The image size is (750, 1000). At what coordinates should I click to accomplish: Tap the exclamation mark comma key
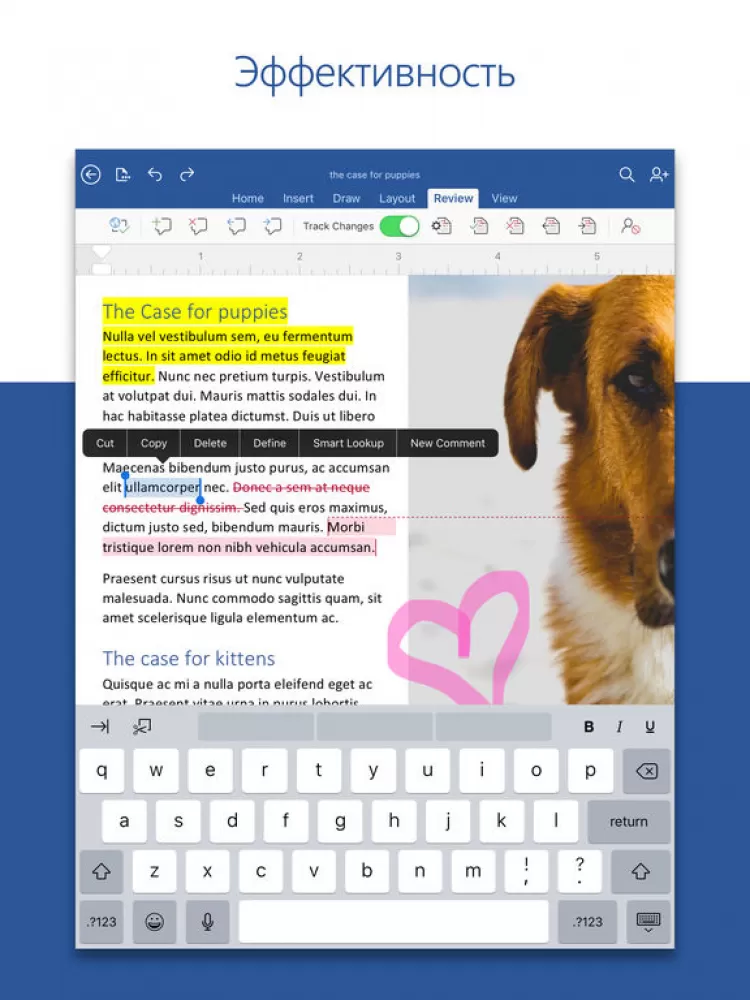click(526, 871)
